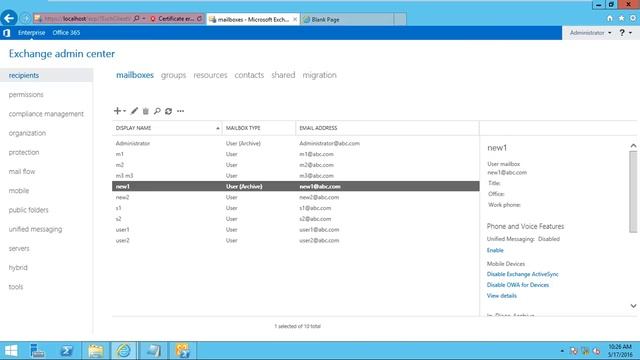The width and height of the screenshot is (640, 360).
Task: Switch to the groups tab
Action: coord(173,75)
